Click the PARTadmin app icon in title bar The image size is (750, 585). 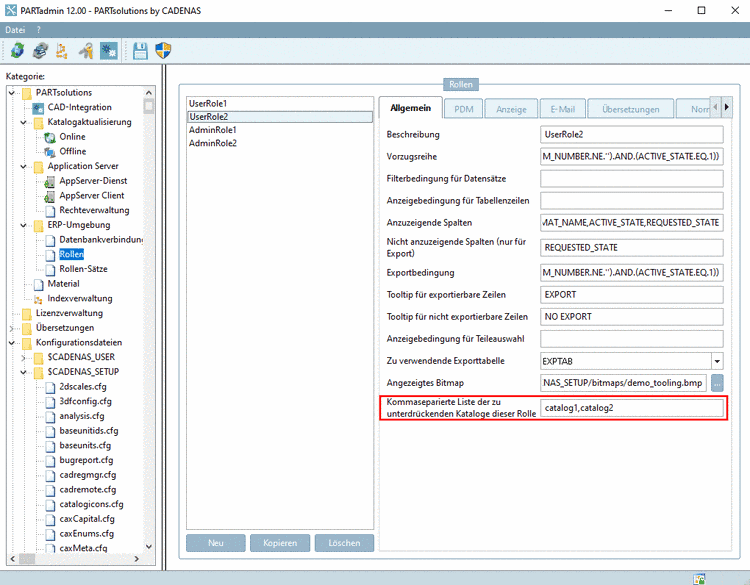(11, 11)
